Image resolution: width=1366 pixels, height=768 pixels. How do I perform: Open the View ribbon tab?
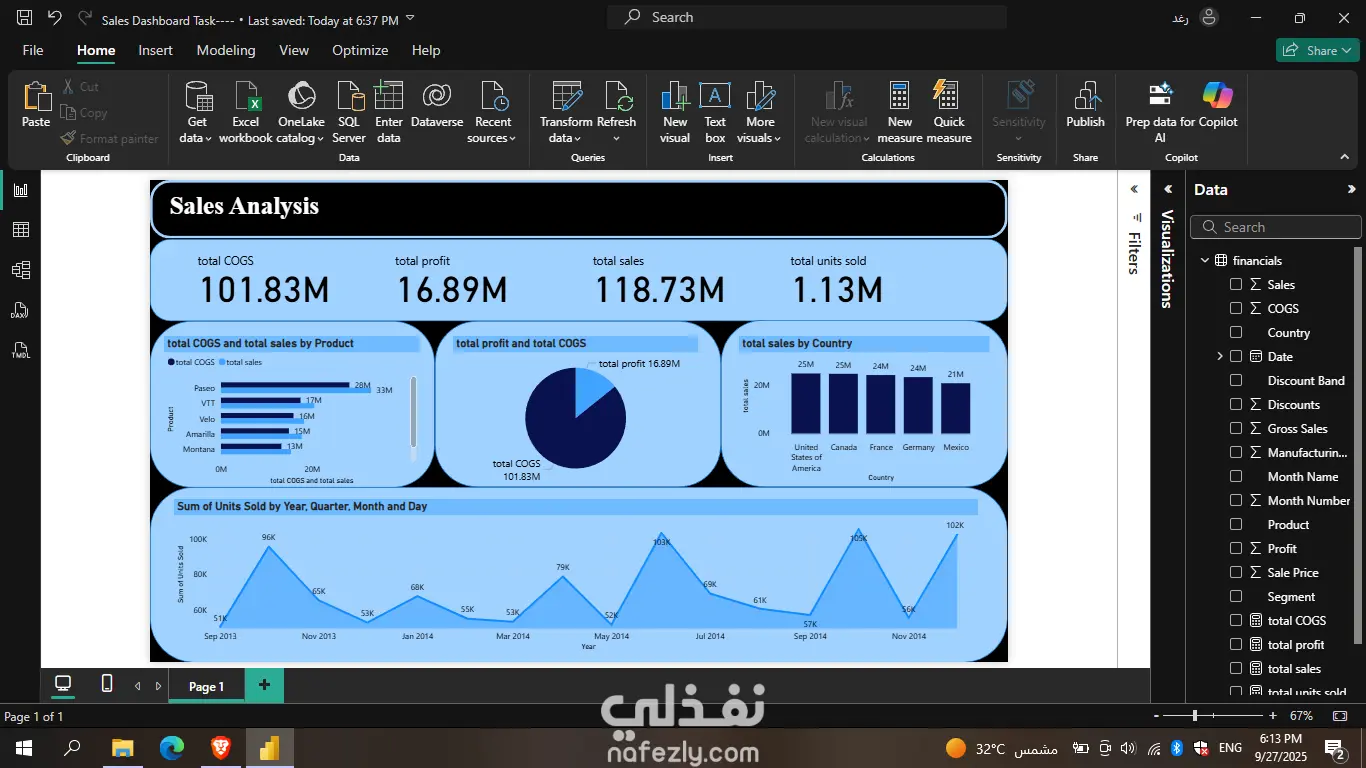(x=294, y=50)
